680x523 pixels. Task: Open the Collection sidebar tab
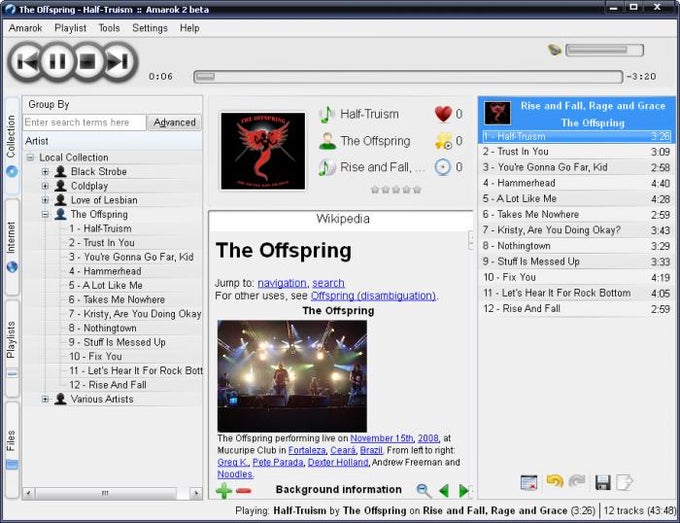12,145
